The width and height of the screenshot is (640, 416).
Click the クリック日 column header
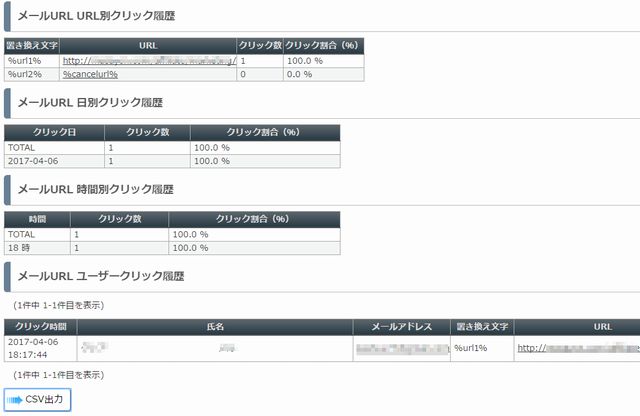pos(54,133)
